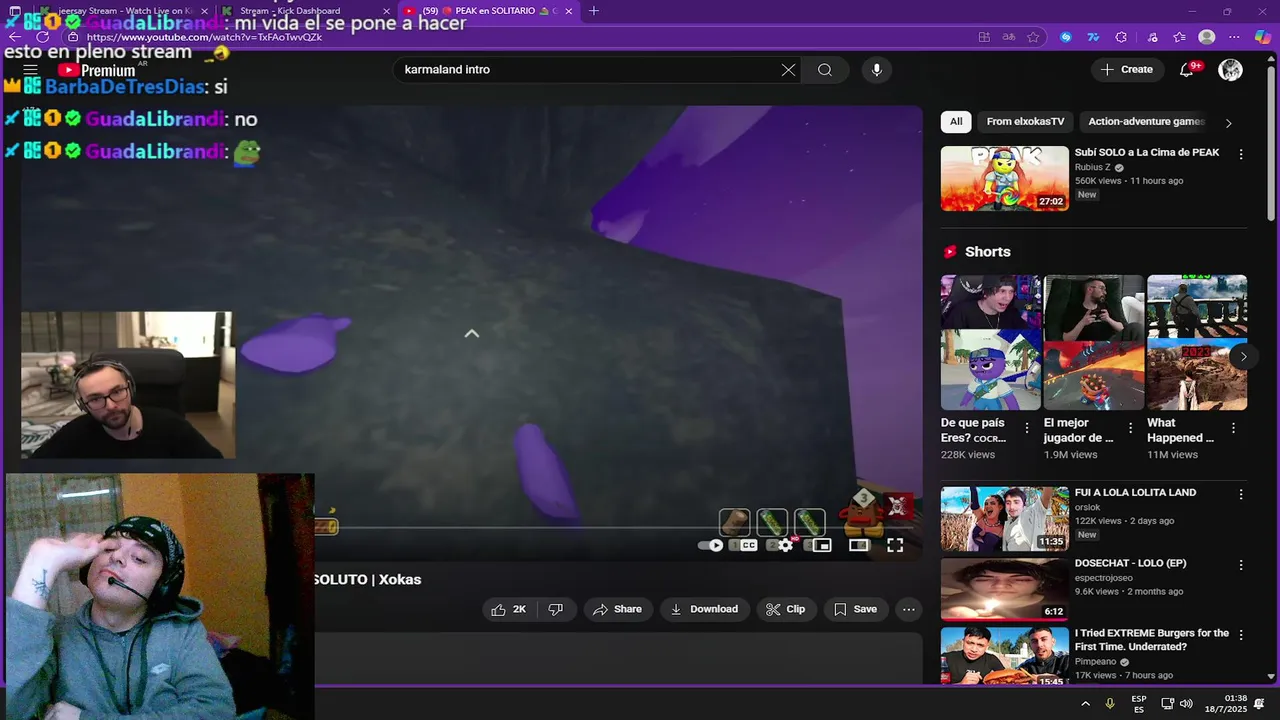Click the Create button

tap(1127, 69)
